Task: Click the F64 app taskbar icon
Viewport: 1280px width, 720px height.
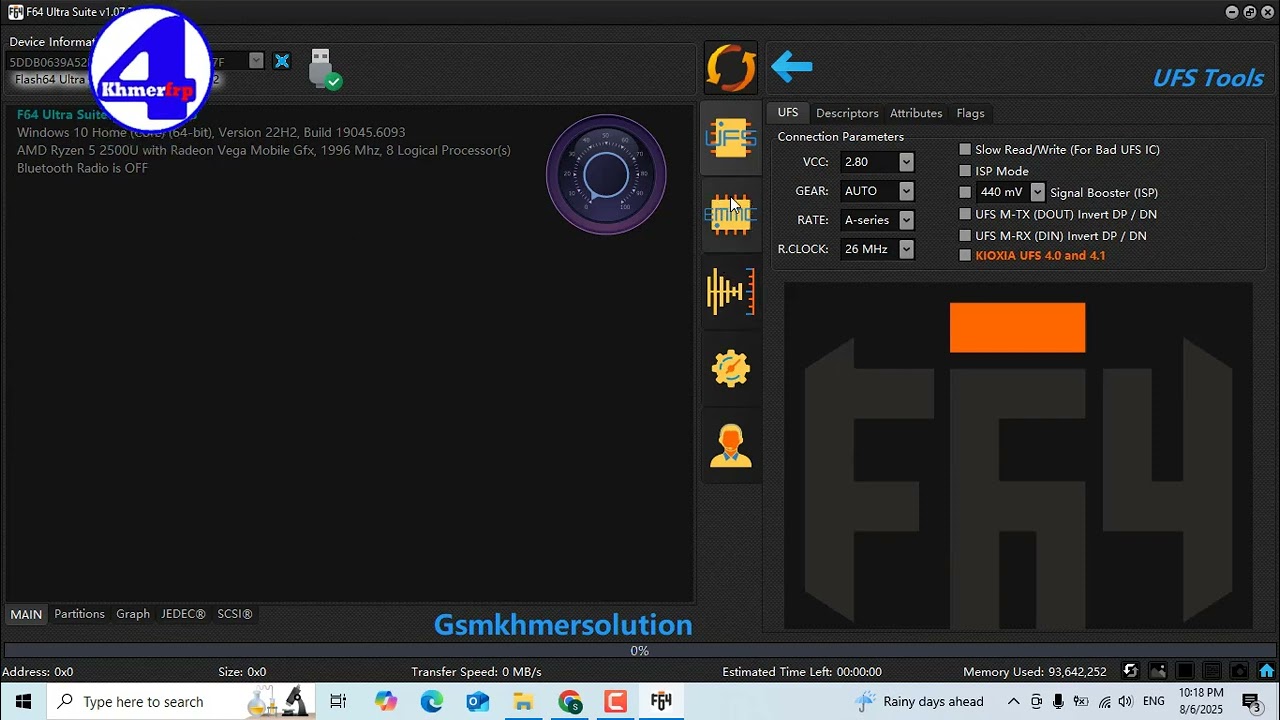Action: 661,702
